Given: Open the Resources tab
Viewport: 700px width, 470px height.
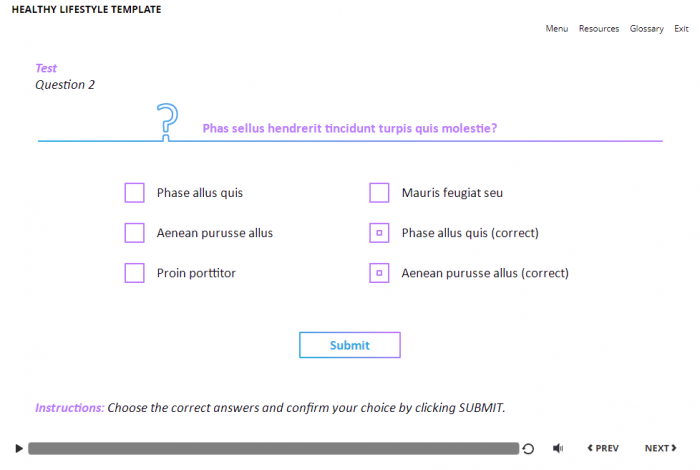Looking at the screenshot, I should (599, 29).
